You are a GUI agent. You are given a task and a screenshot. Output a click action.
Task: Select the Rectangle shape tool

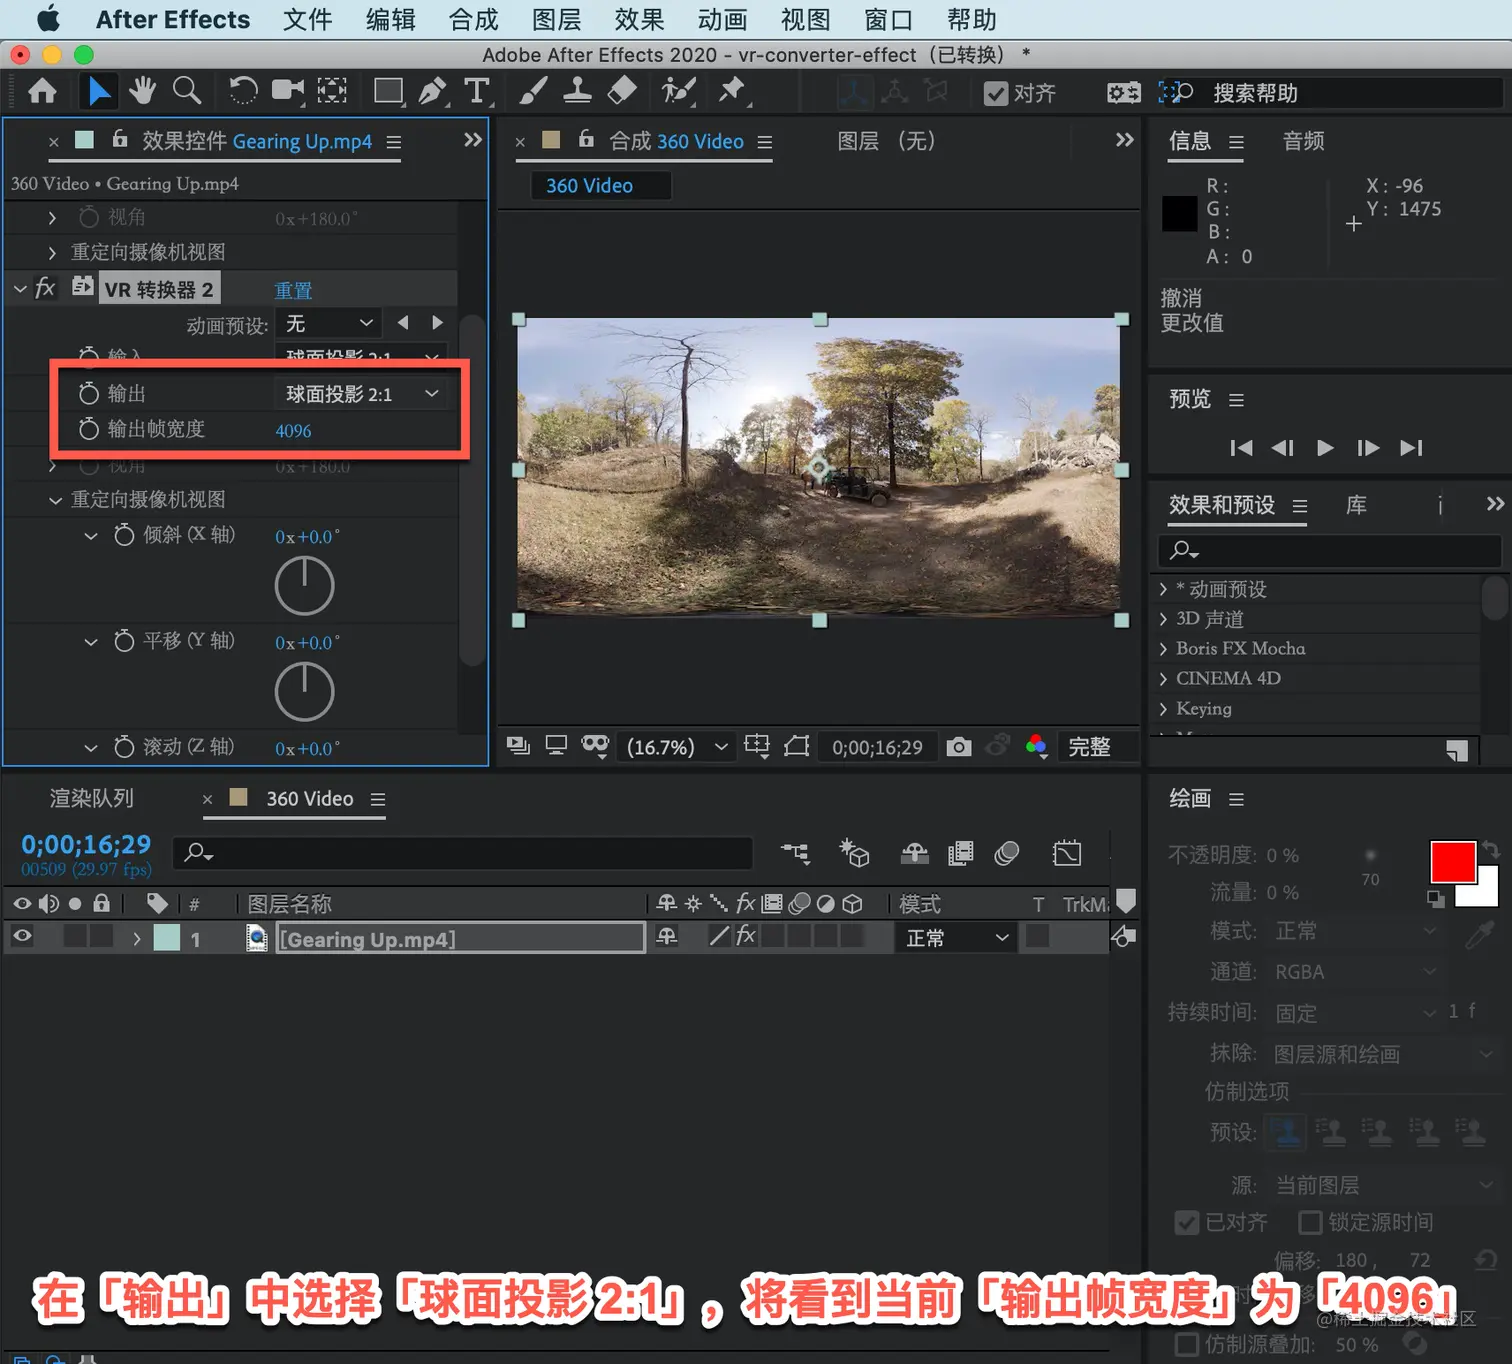(x=388, y=92)
